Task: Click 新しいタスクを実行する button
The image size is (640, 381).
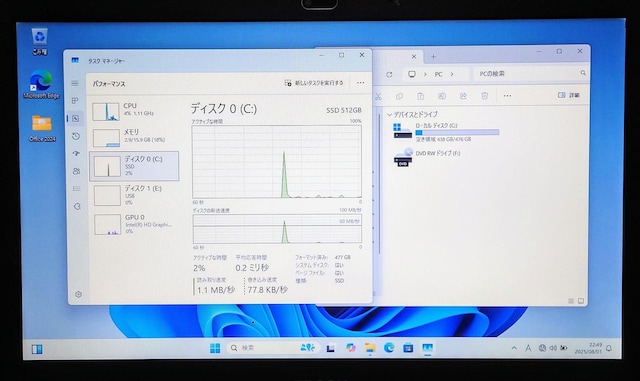Action: pyautogui.click(x=313, y=83)
